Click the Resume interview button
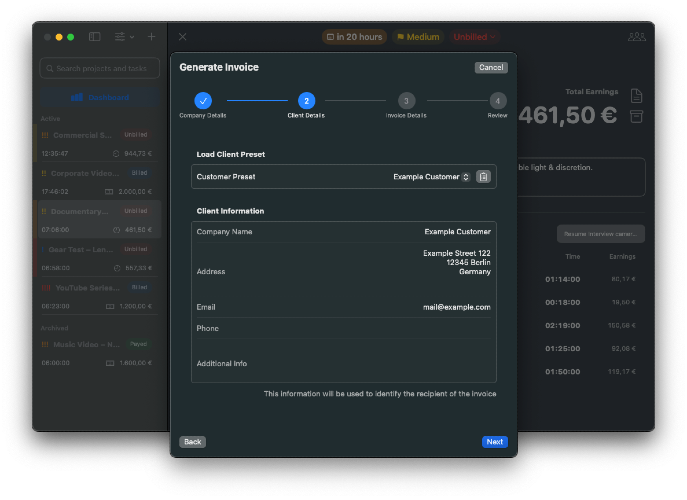Viewport: 687px width, 500px height. tap(601, 234)
